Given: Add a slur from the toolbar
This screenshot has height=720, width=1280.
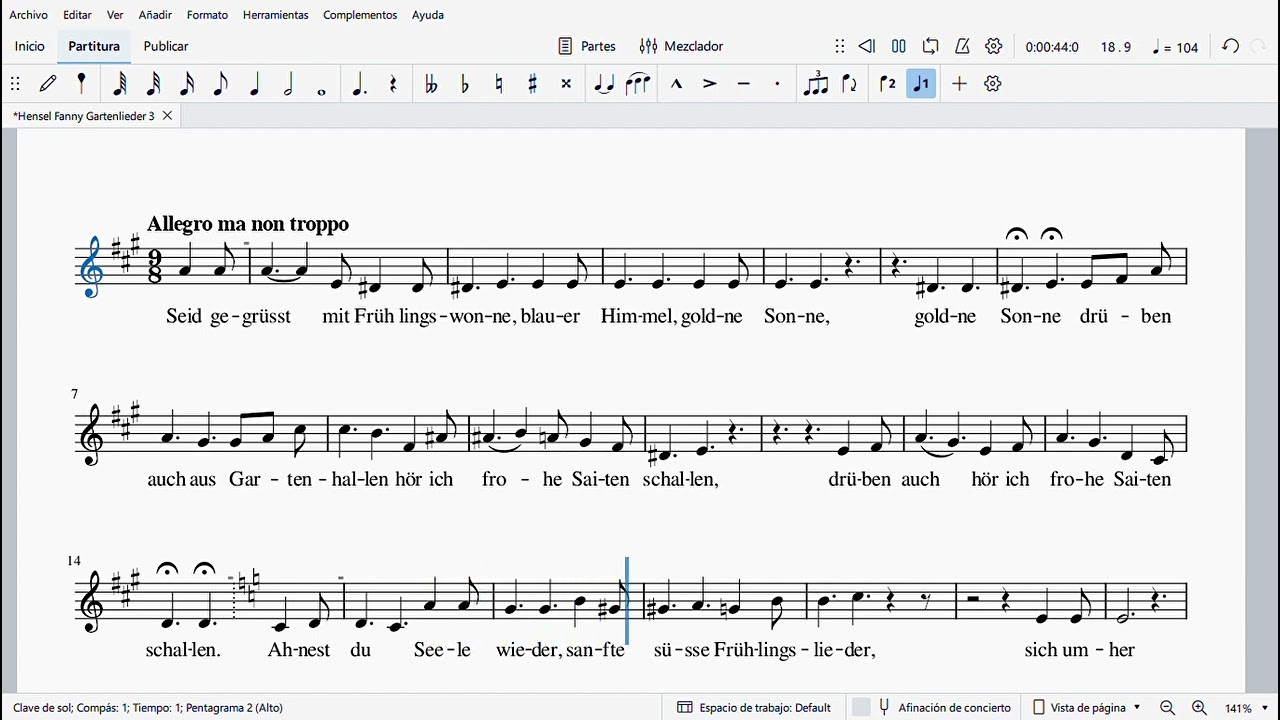Looking at the screenshot, I should (638, 84).
